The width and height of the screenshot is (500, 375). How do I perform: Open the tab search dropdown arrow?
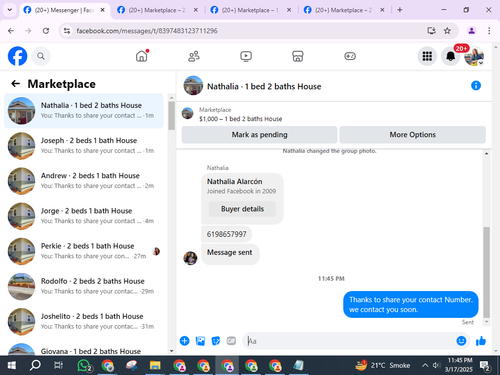point(10,10)
